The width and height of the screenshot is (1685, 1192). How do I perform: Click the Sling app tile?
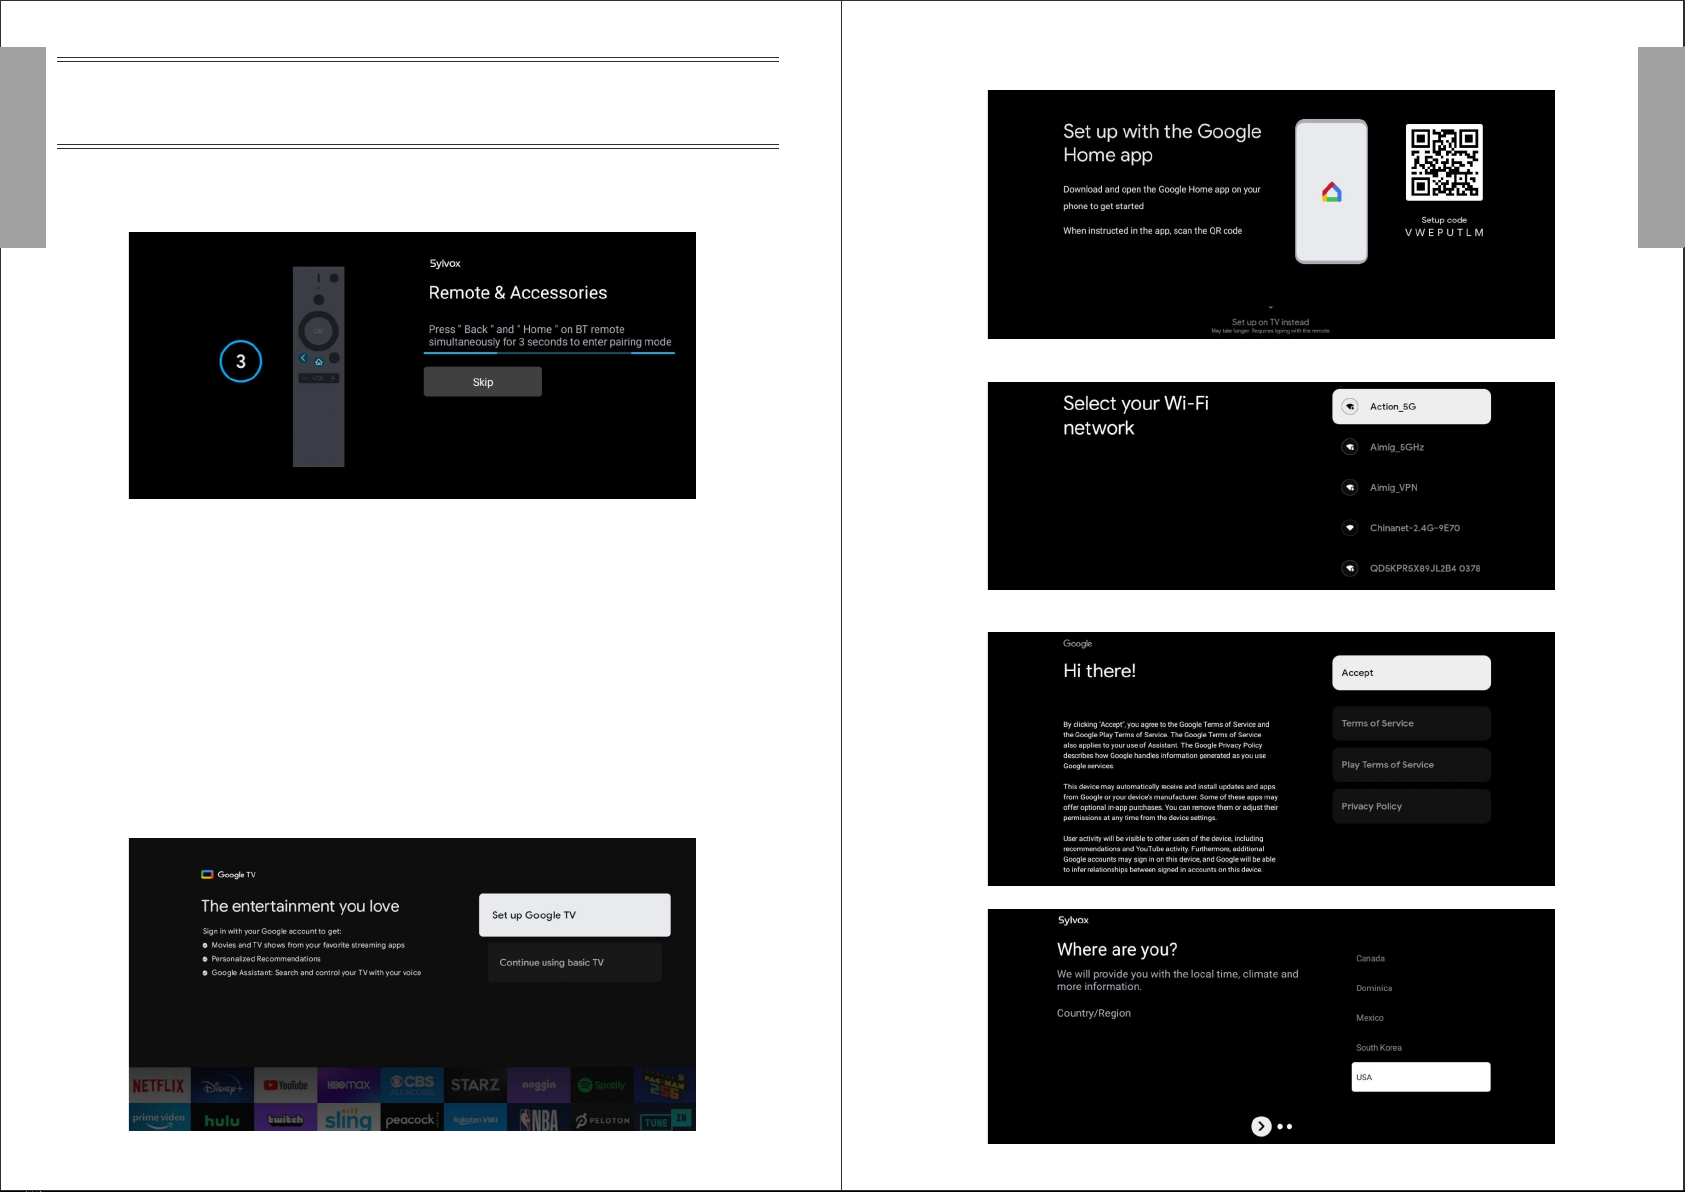(348, 1119)
